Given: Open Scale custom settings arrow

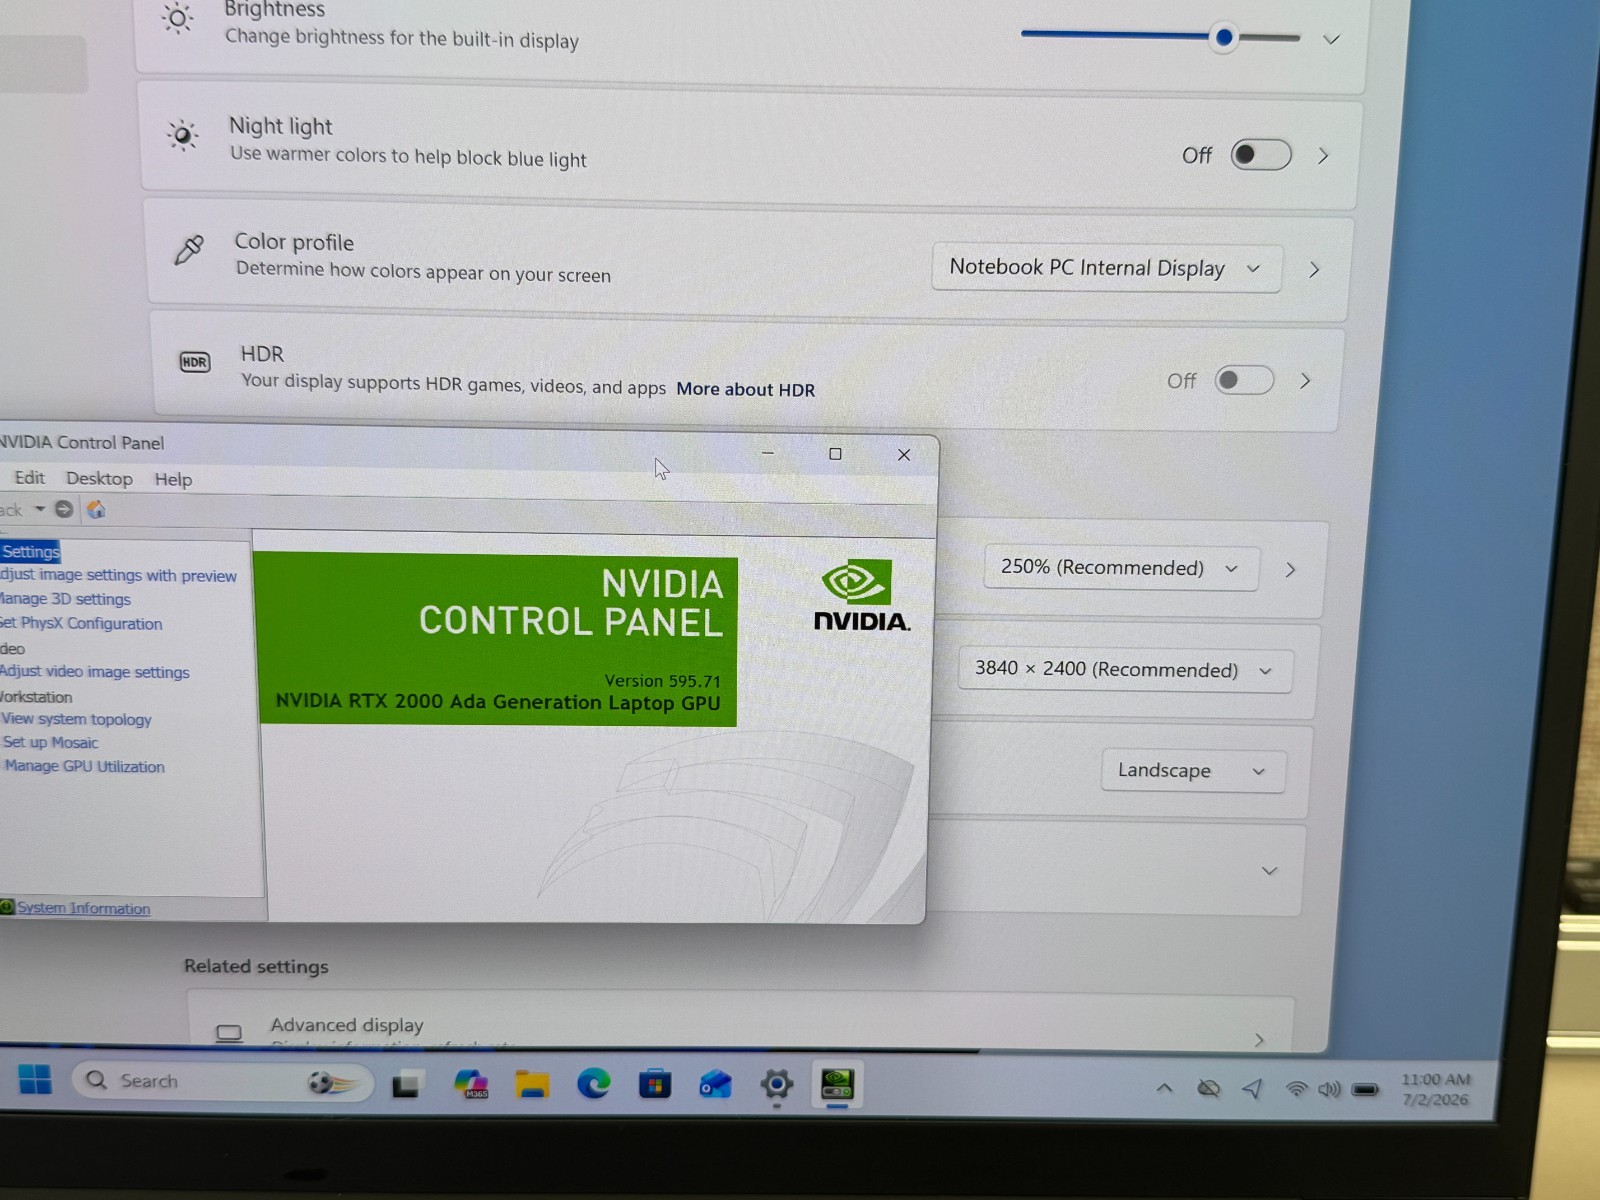Looking at the screenshot, I should (1290, 570).
